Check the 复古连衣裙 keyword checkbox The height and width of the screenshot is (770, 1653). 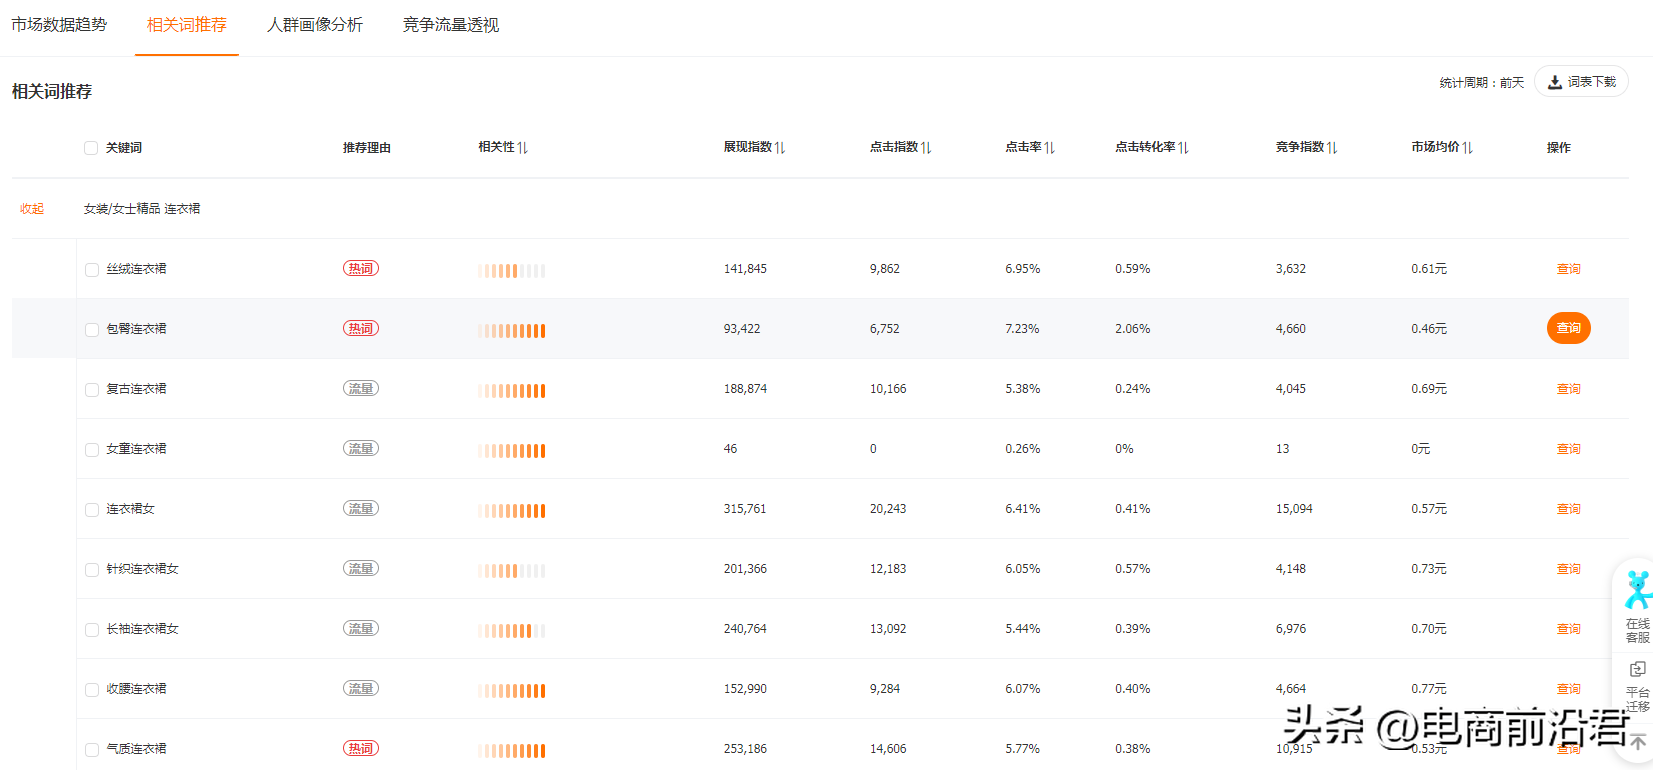[92, 390]
